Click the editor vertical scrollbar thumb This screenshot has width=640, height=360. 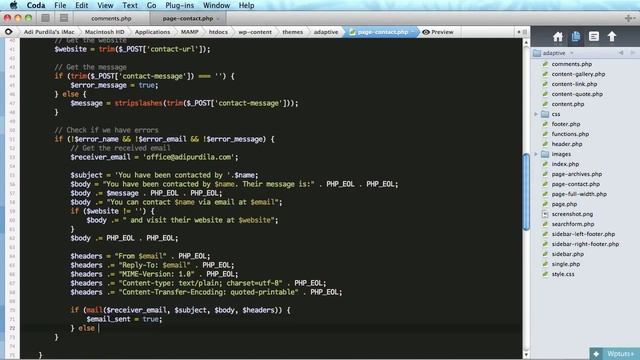[x=526, y=191]
